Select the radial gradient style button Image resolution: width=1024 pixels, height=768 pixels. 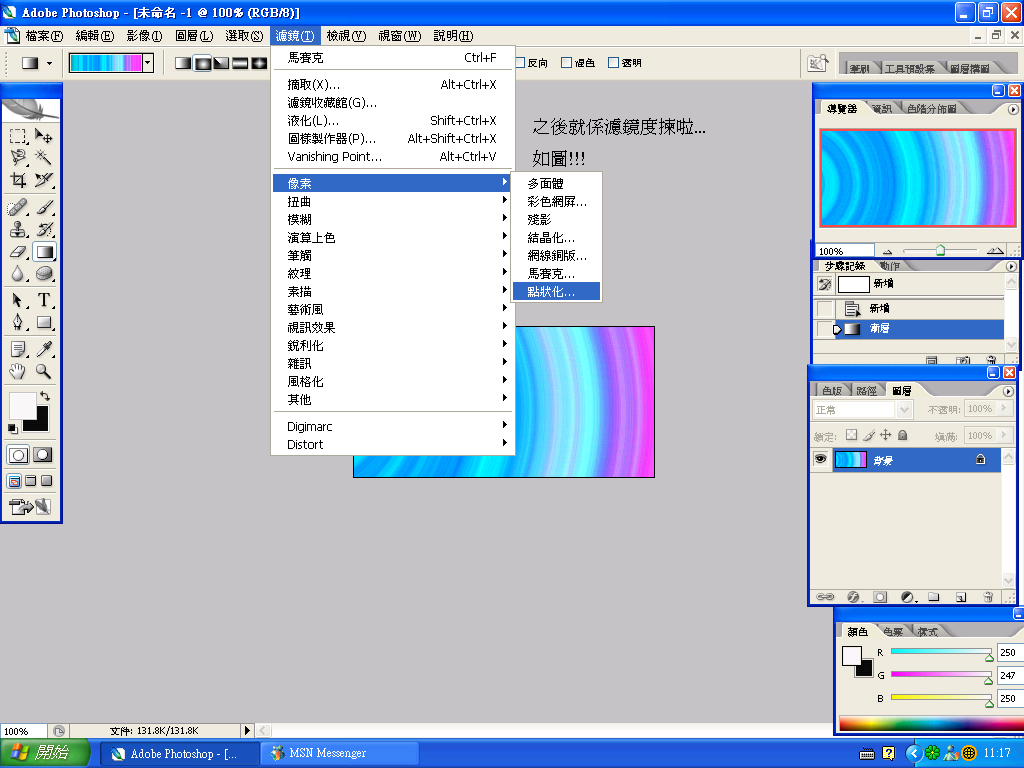pyautogui.click(x=202, y=63)
